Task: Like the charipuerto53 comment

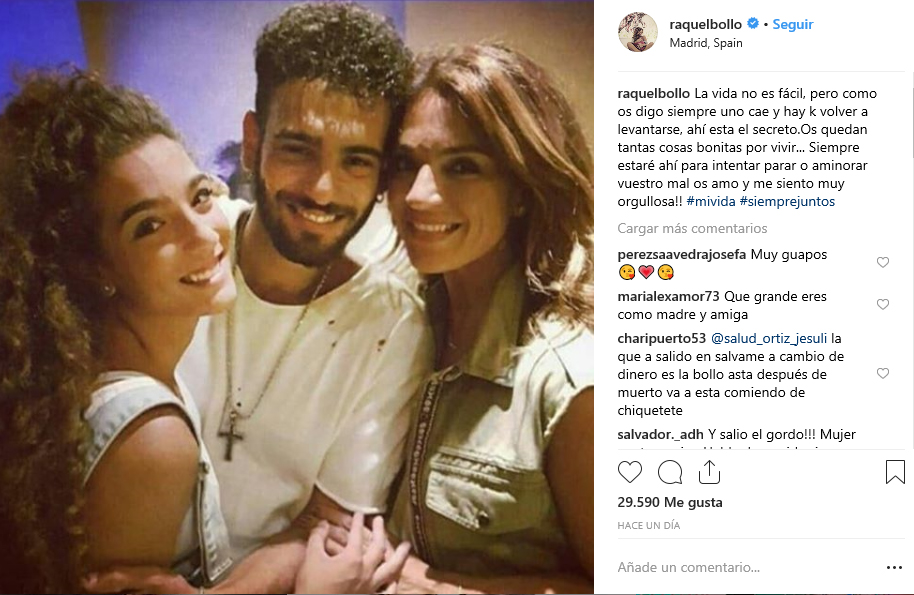Action: coord(883,373)
